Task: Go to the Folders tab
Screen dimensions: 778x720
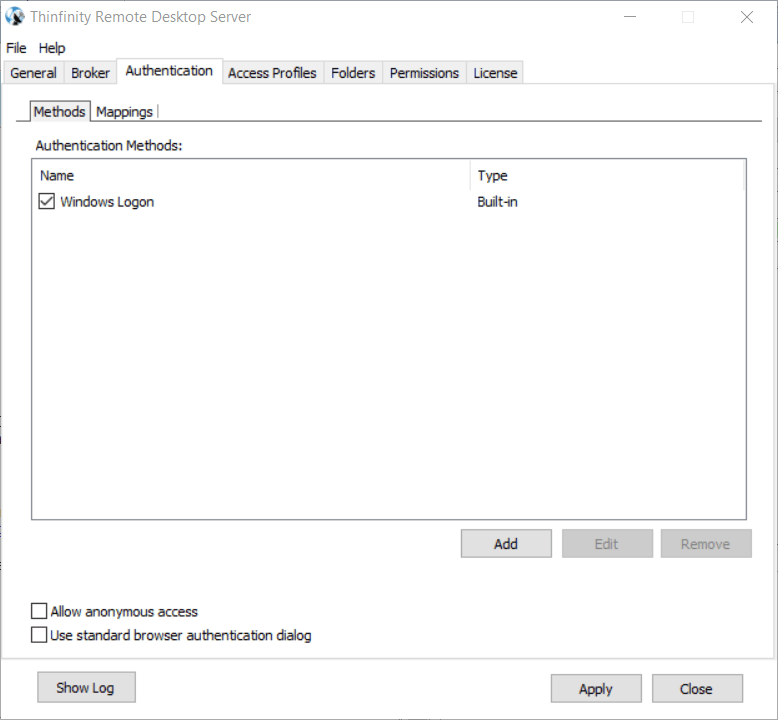Action: pos(353,73)
